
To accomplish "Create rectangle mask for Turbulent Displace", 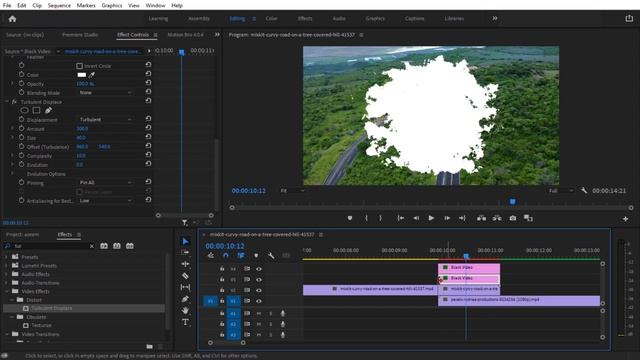I will coord(36,110).
